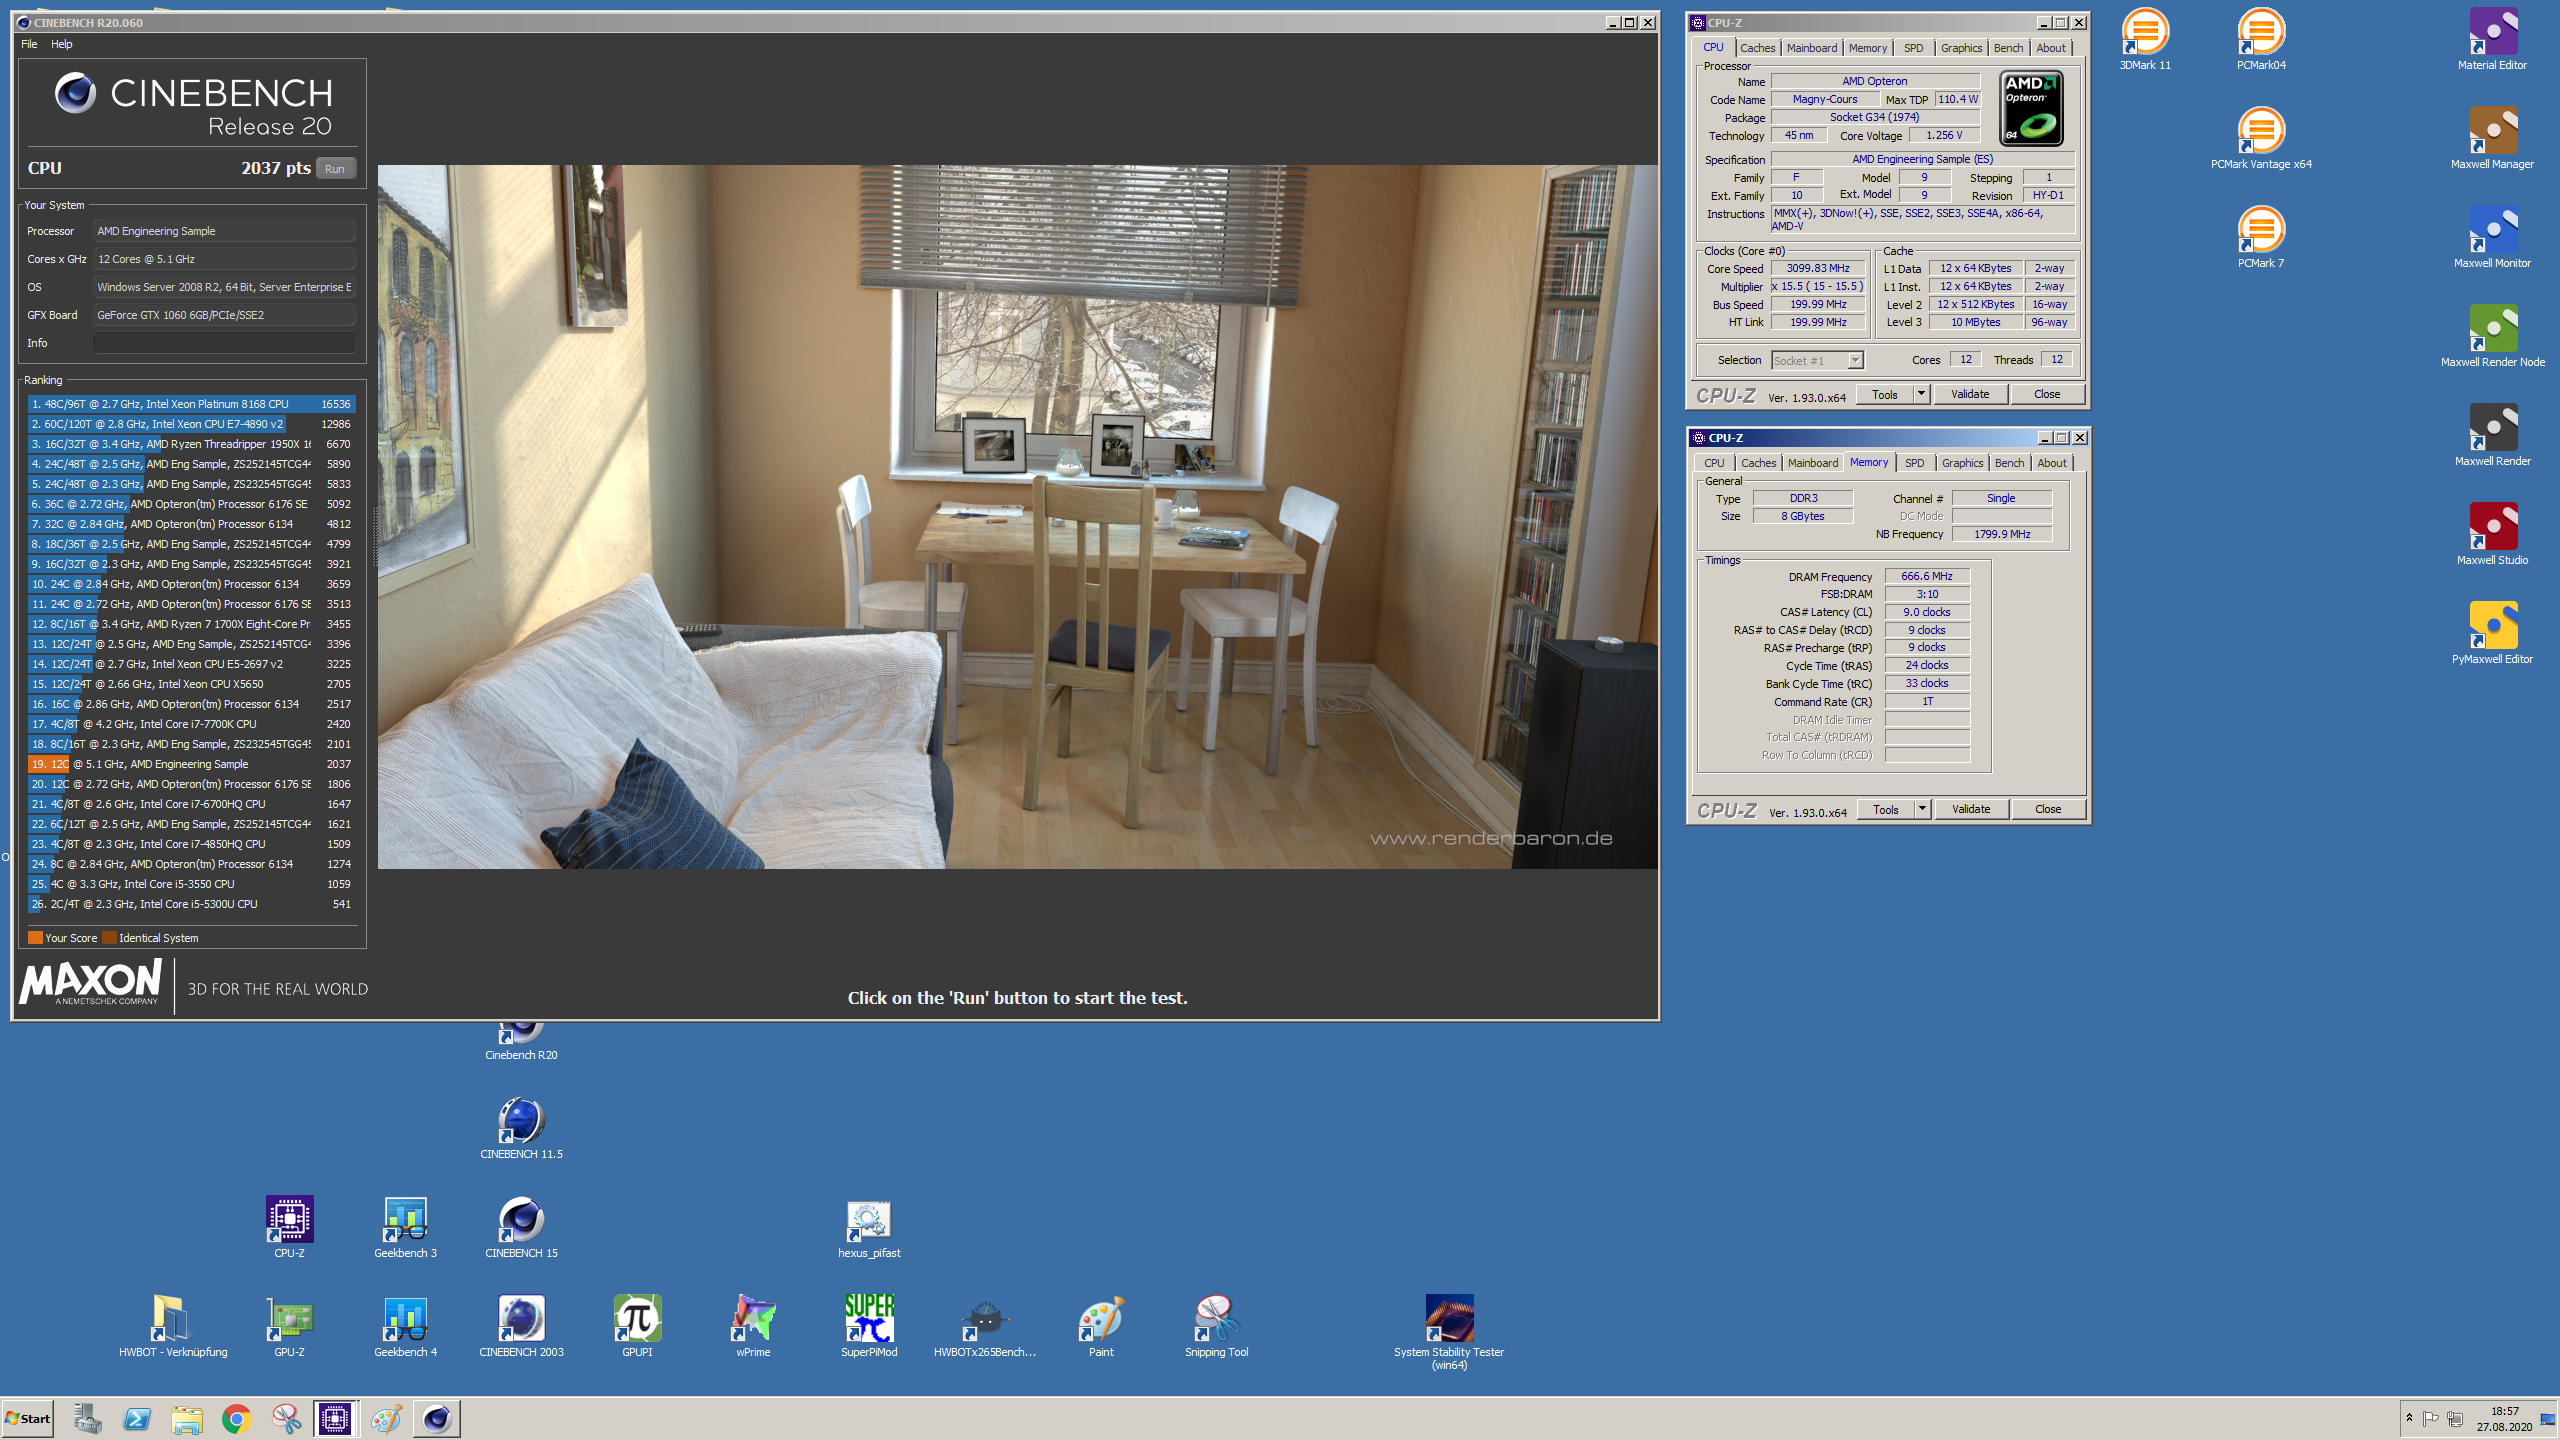This screenshot has height=1440, width=2560.
Task: Open Socket #1 selection dropdown
Action: click(x=1818, y=361)
